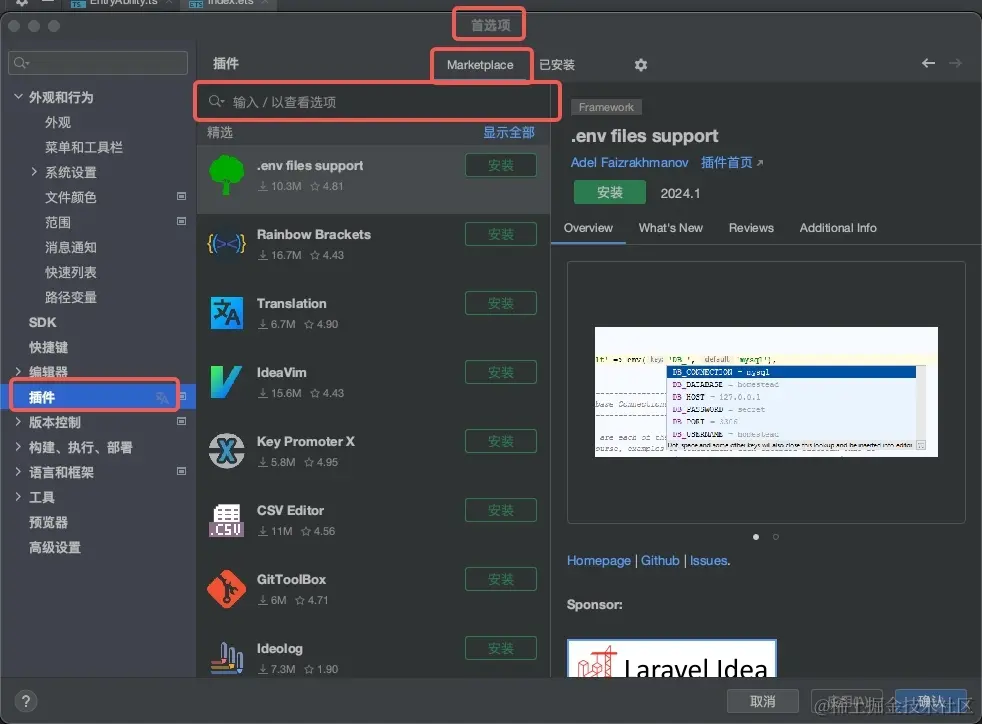
Task: Install the IdeaVim plugin
Action: click(x=501, y=372)
